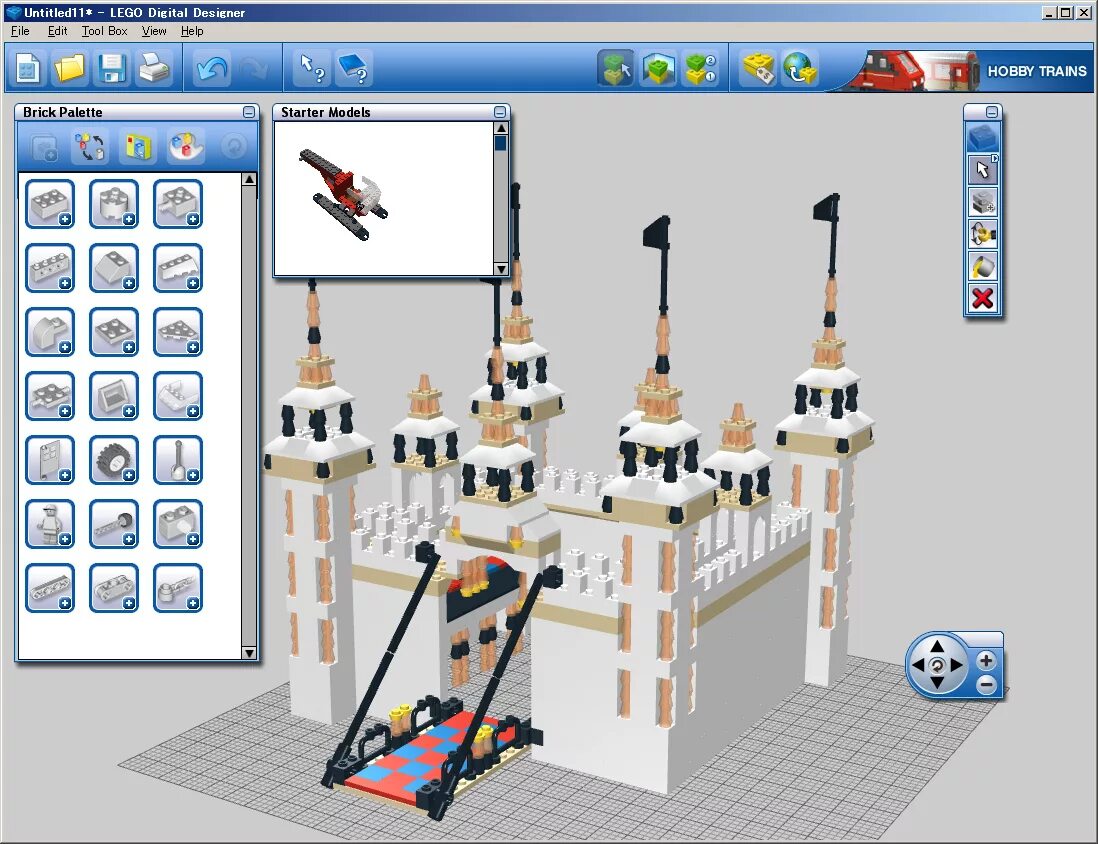The width and height of the screenshot is (1098, 844).
Task: Select the lever antenna piece group
Action: click(x=178, y=460)
